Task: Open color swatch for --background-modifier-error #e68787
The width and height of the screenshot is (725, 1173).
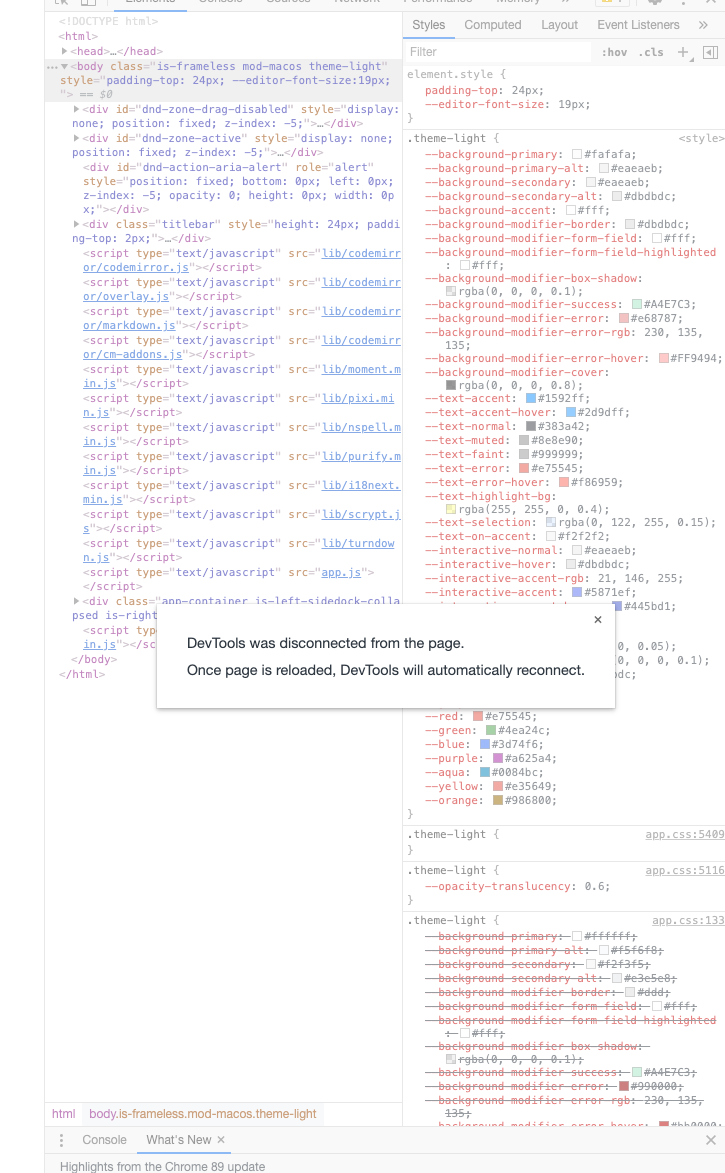Action: (x=623, y=319)
